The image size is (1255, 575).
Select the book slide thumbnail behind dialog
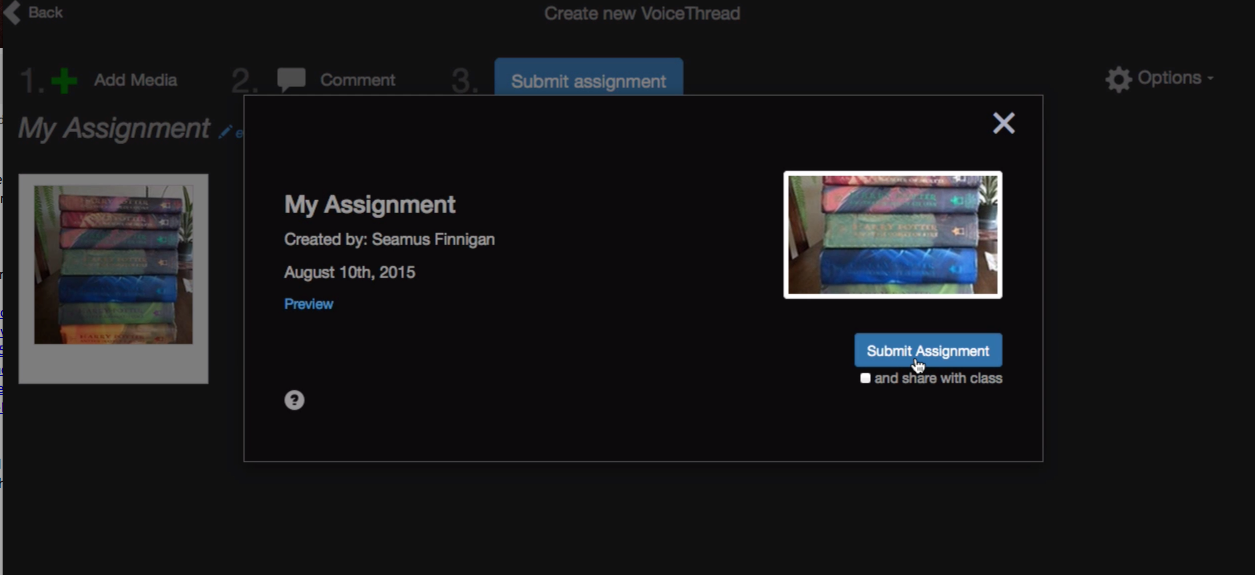(x=113, y=266)
